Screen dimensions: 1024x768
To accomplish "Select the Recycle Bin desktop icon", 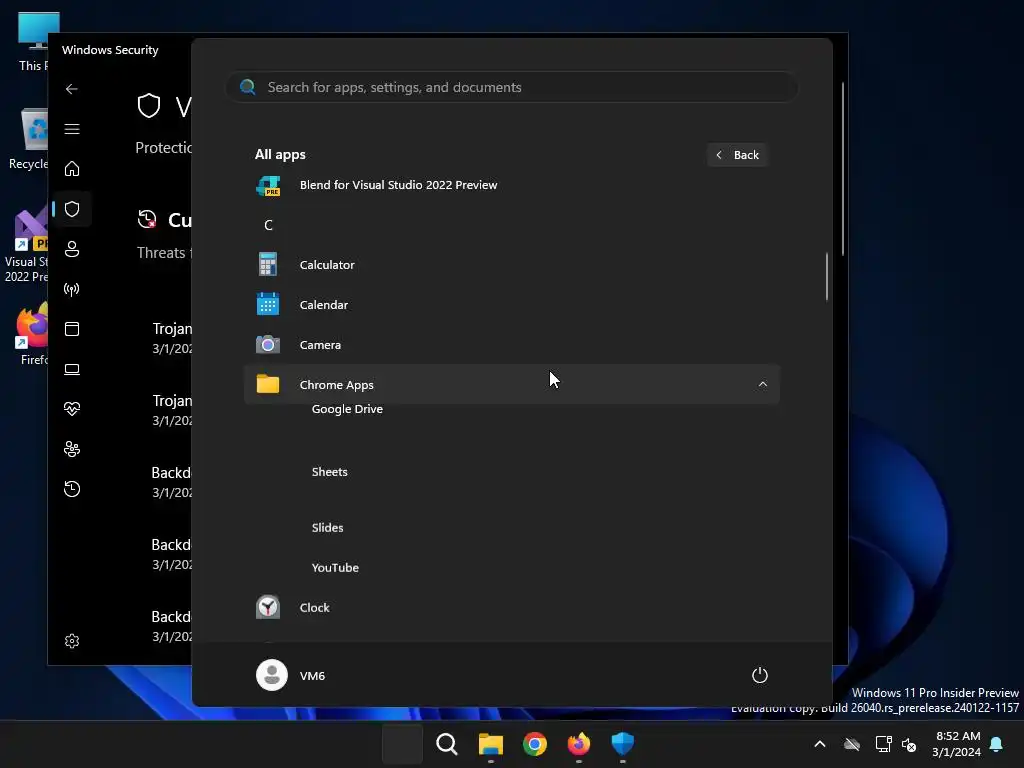I will click(29, 139).
